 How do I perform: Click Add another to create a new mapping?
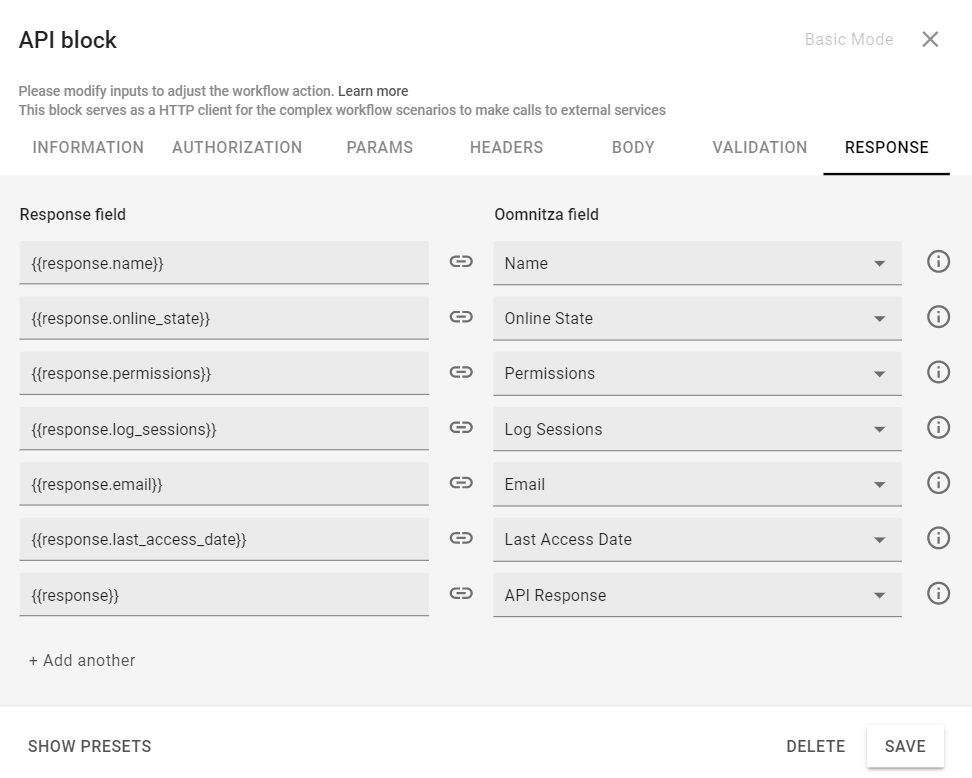[x=81, y=660]
